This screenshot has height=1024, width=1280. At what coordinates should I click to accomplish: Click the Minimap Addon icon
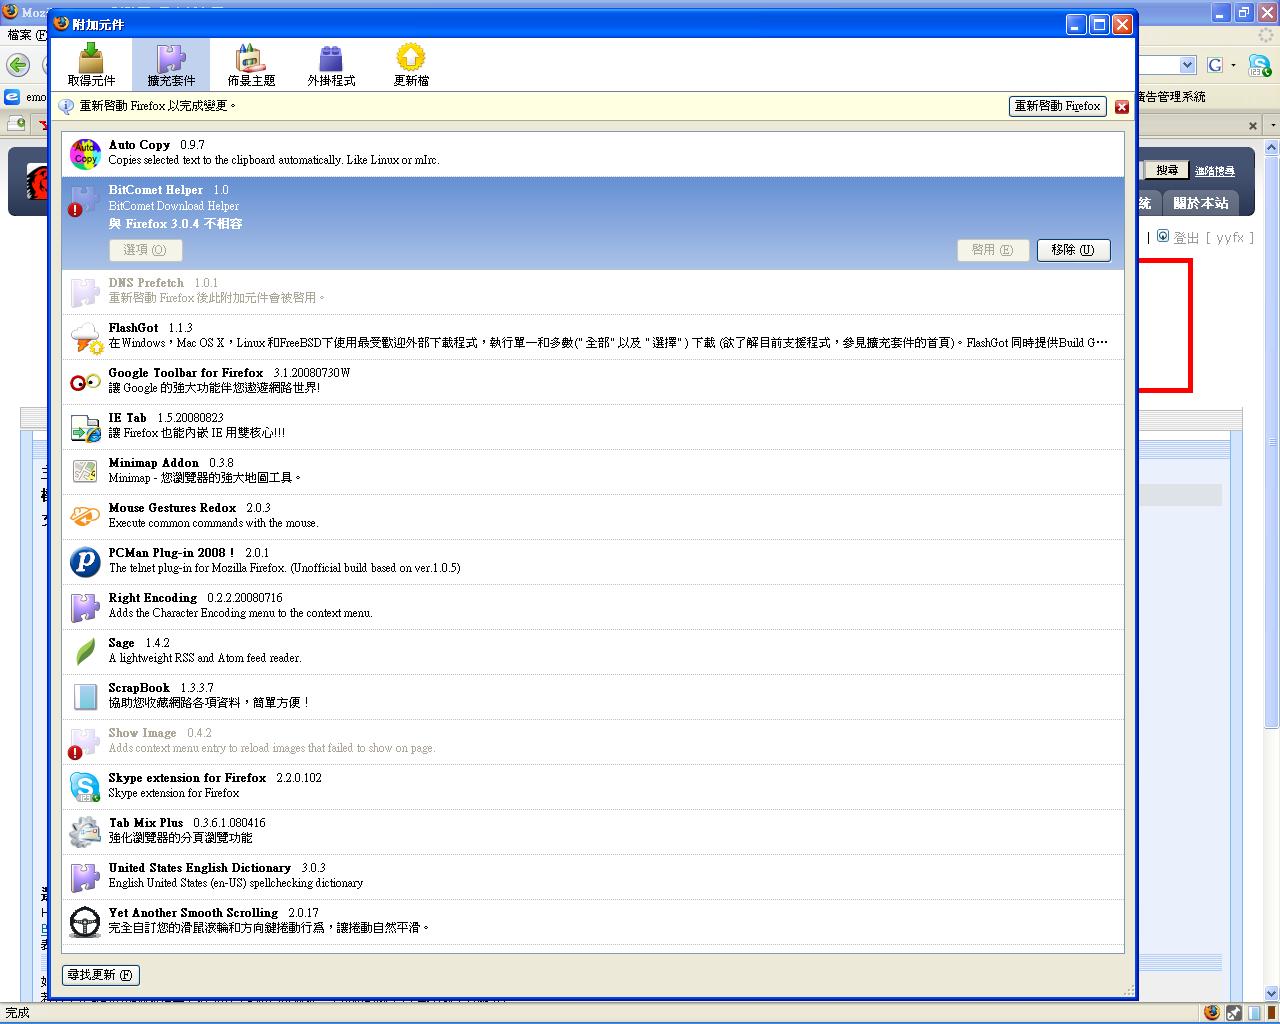pos(85,471)
